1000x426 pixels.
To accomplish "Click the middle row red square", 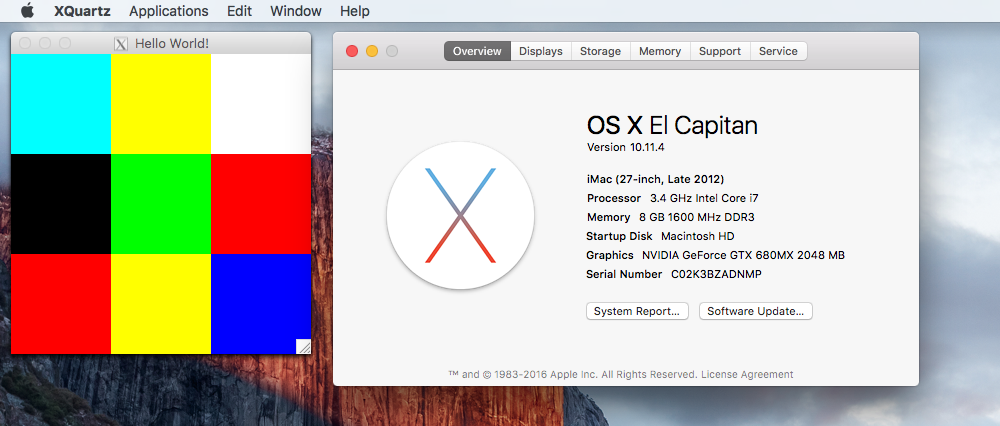I will (x=261, y=204).
